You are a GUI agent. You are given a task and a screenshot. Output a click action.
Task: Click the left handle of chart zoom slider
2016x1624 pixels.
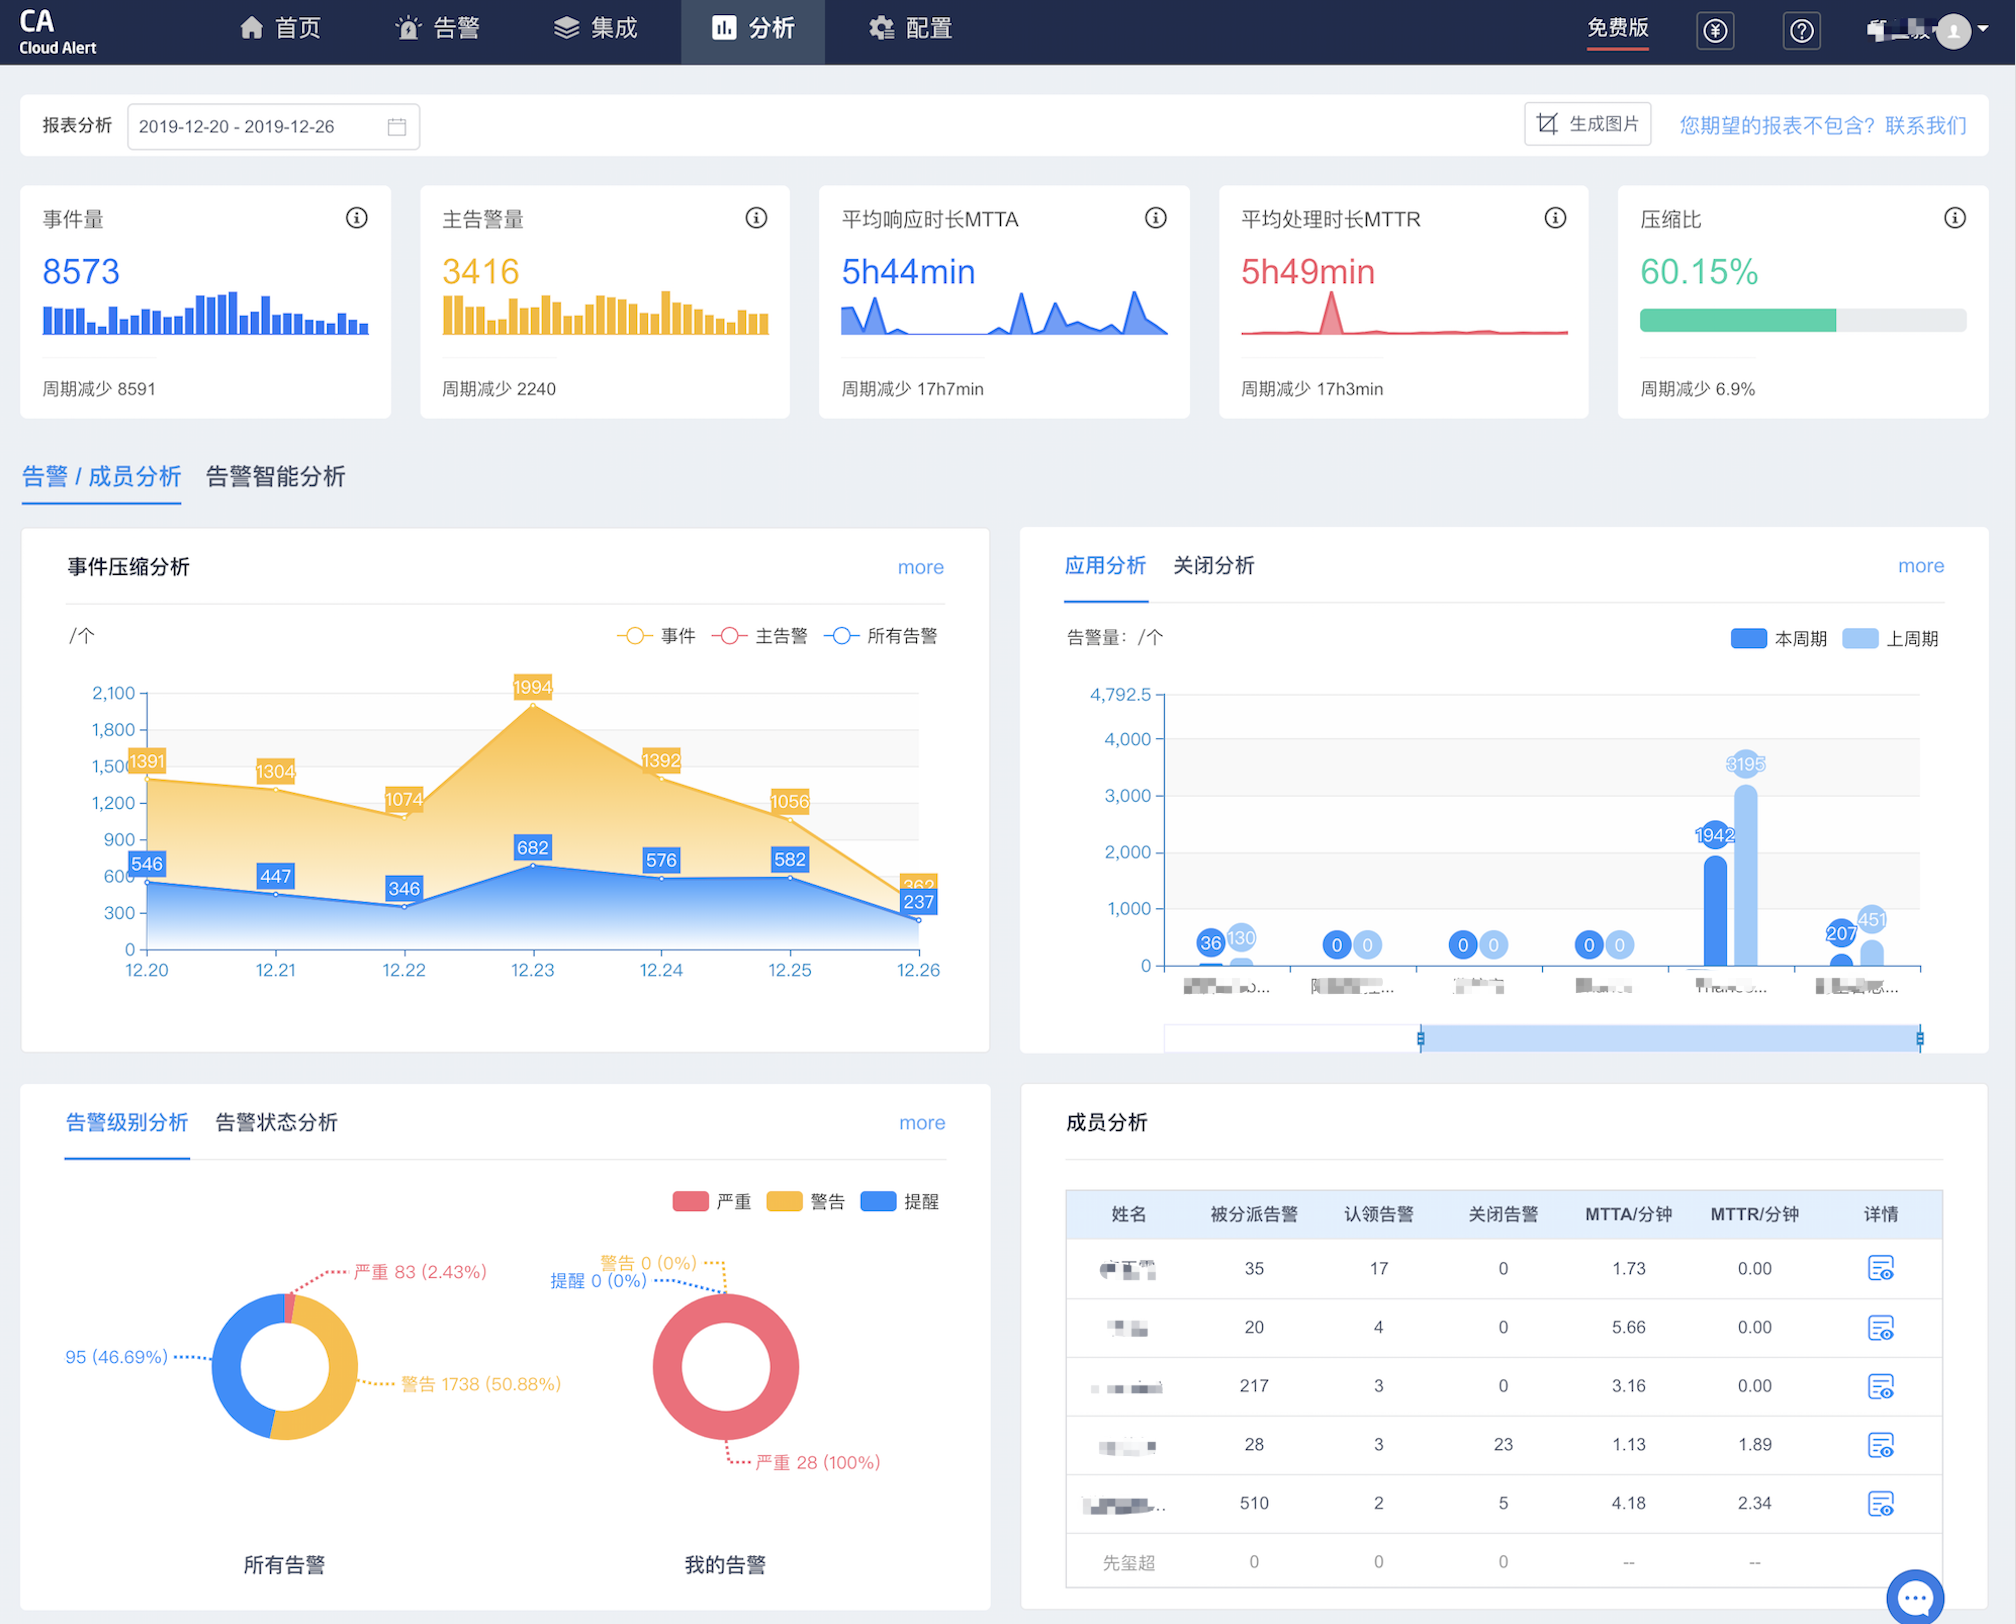(x=1421, y=1039)
